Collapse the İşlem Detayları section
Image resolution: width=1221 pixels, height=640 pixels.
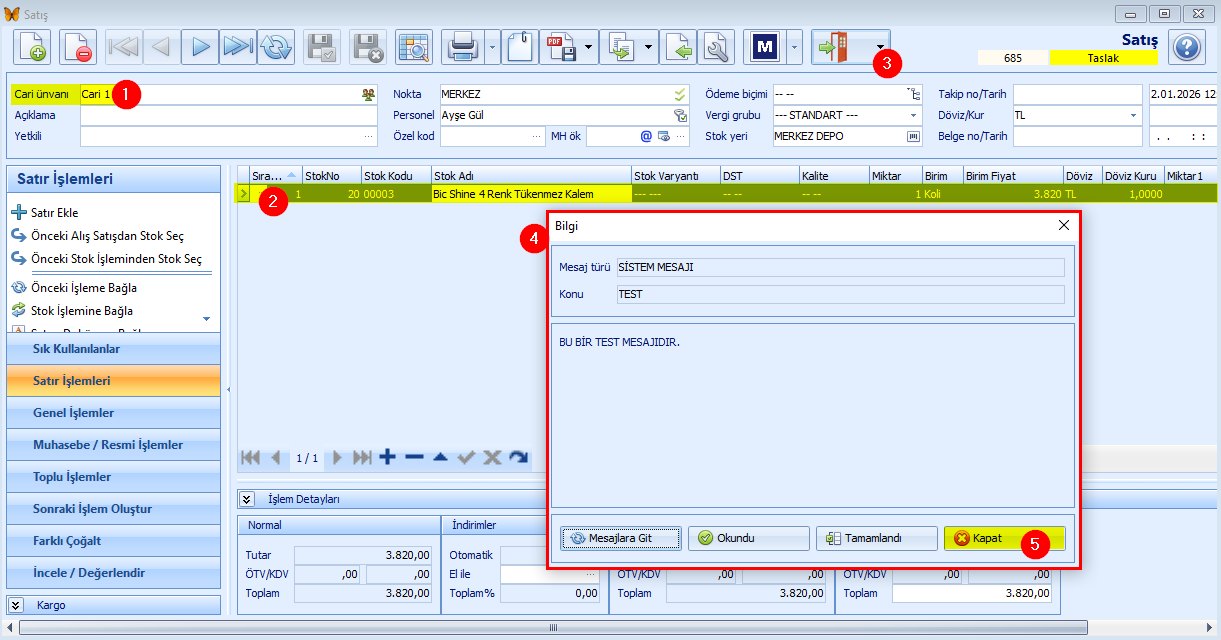tap(246, 499)
